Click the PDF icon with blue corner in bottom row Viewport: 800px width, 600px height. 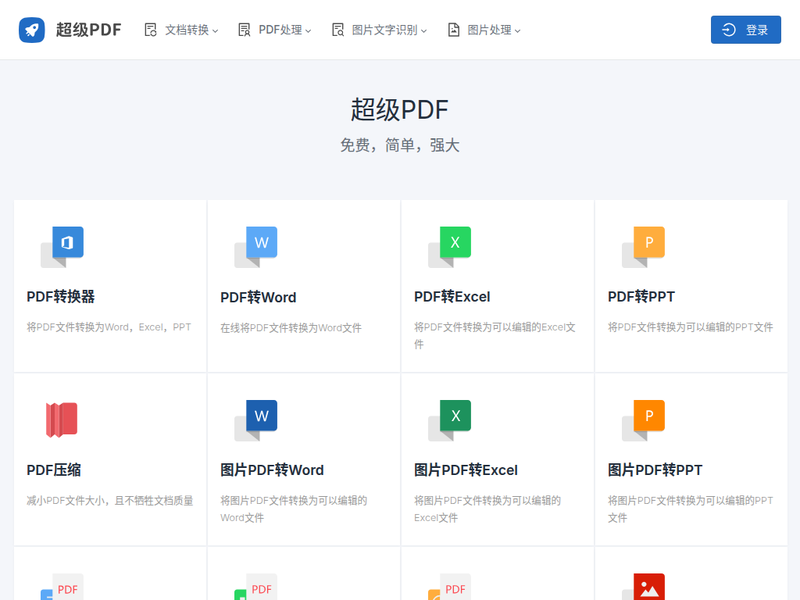click(62, 587)
